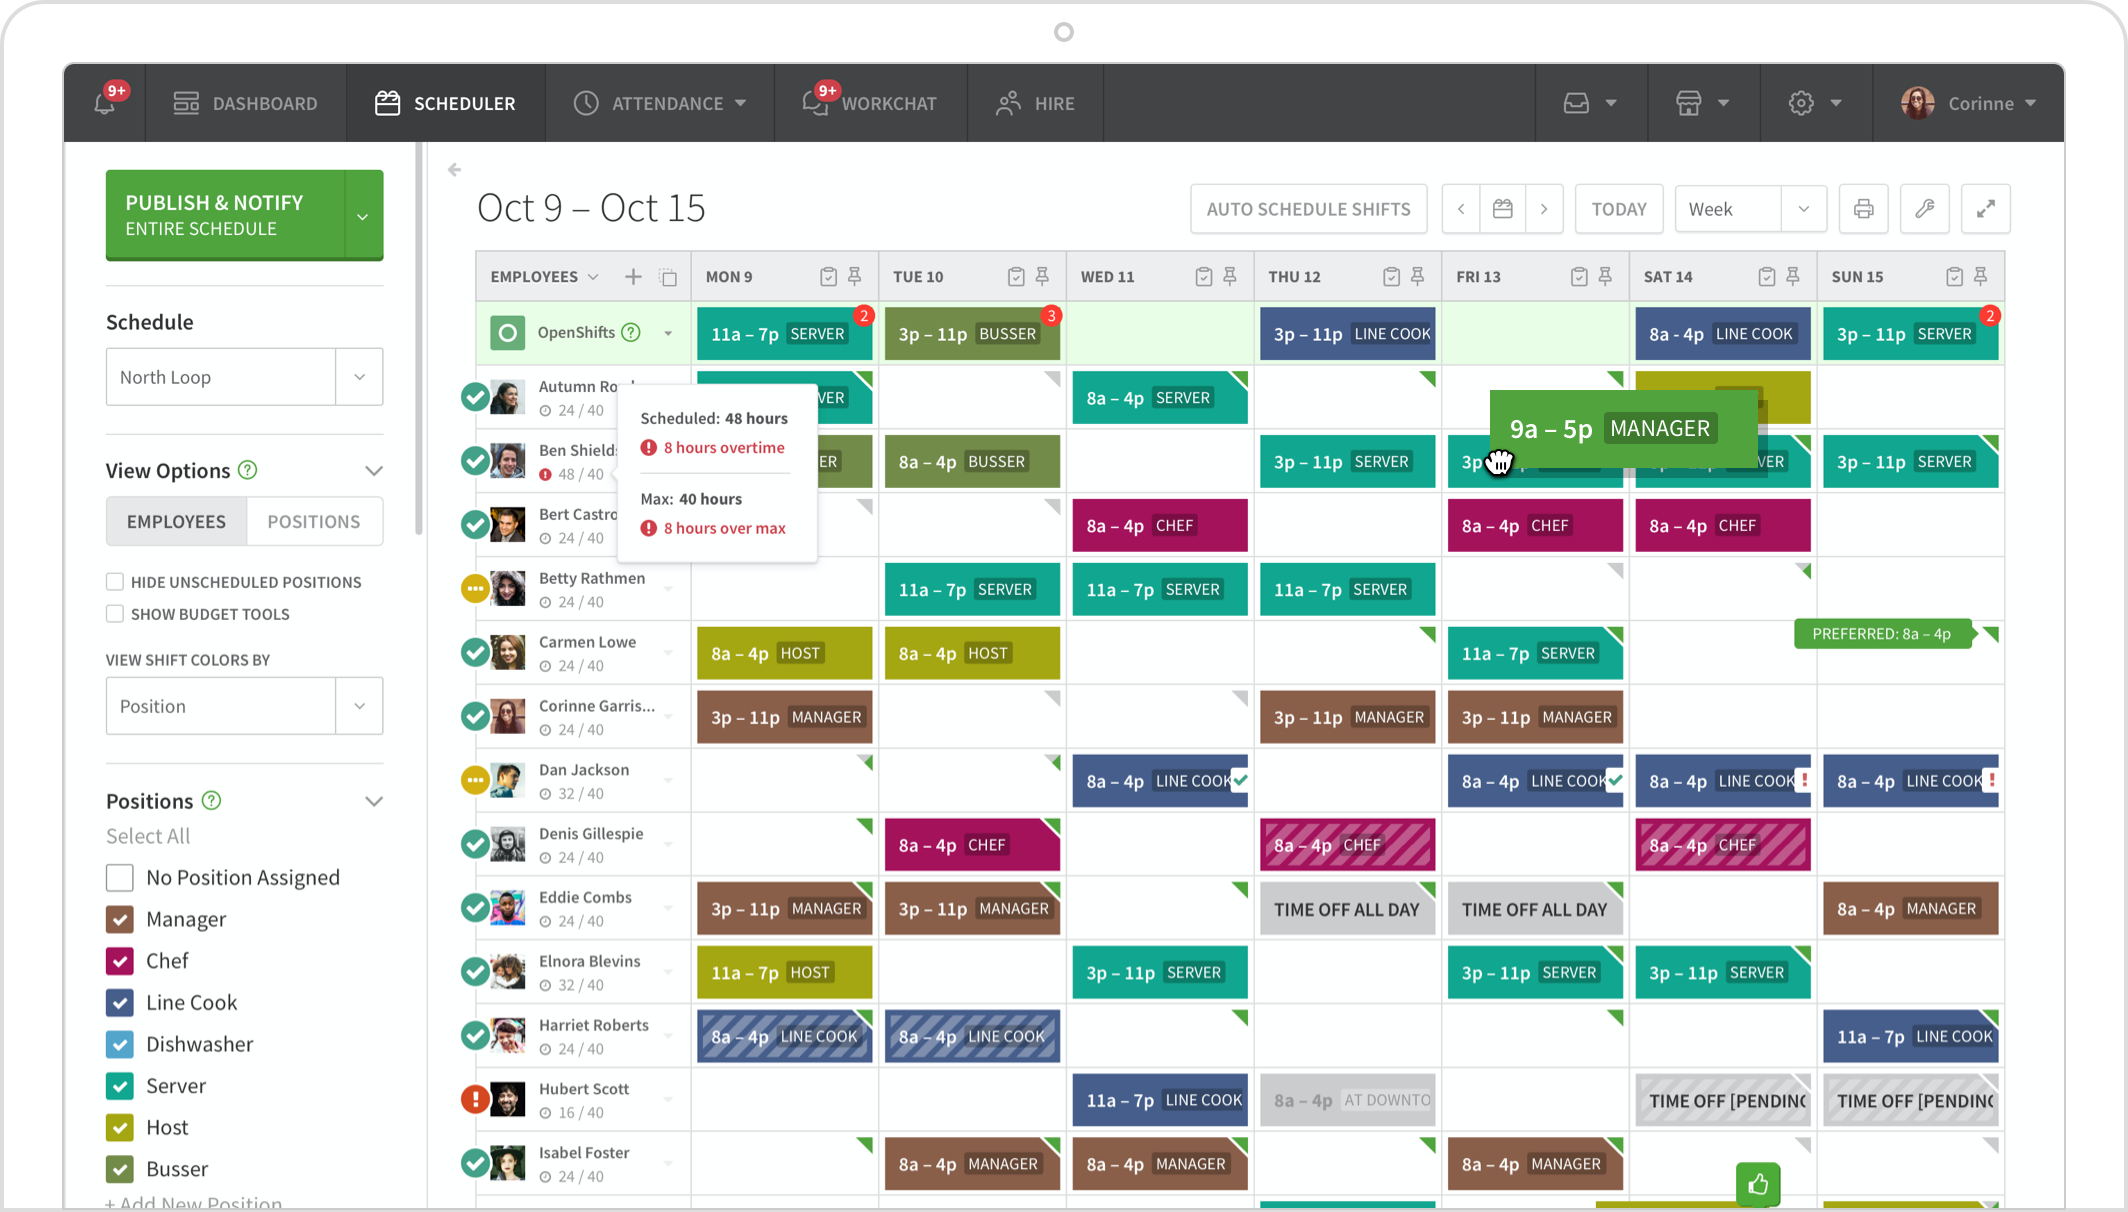Enable the Hide Unscheduled Positions checkbox

pyautogui.click(x=113, y=579)
